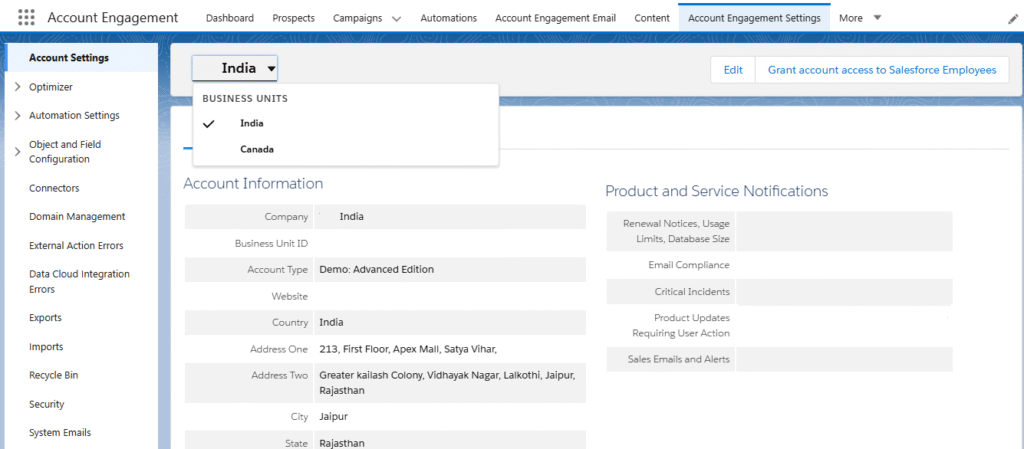Click Sales Emails and Alerts label
This screenshot has height=449, width=1024.
click(679, 359)
